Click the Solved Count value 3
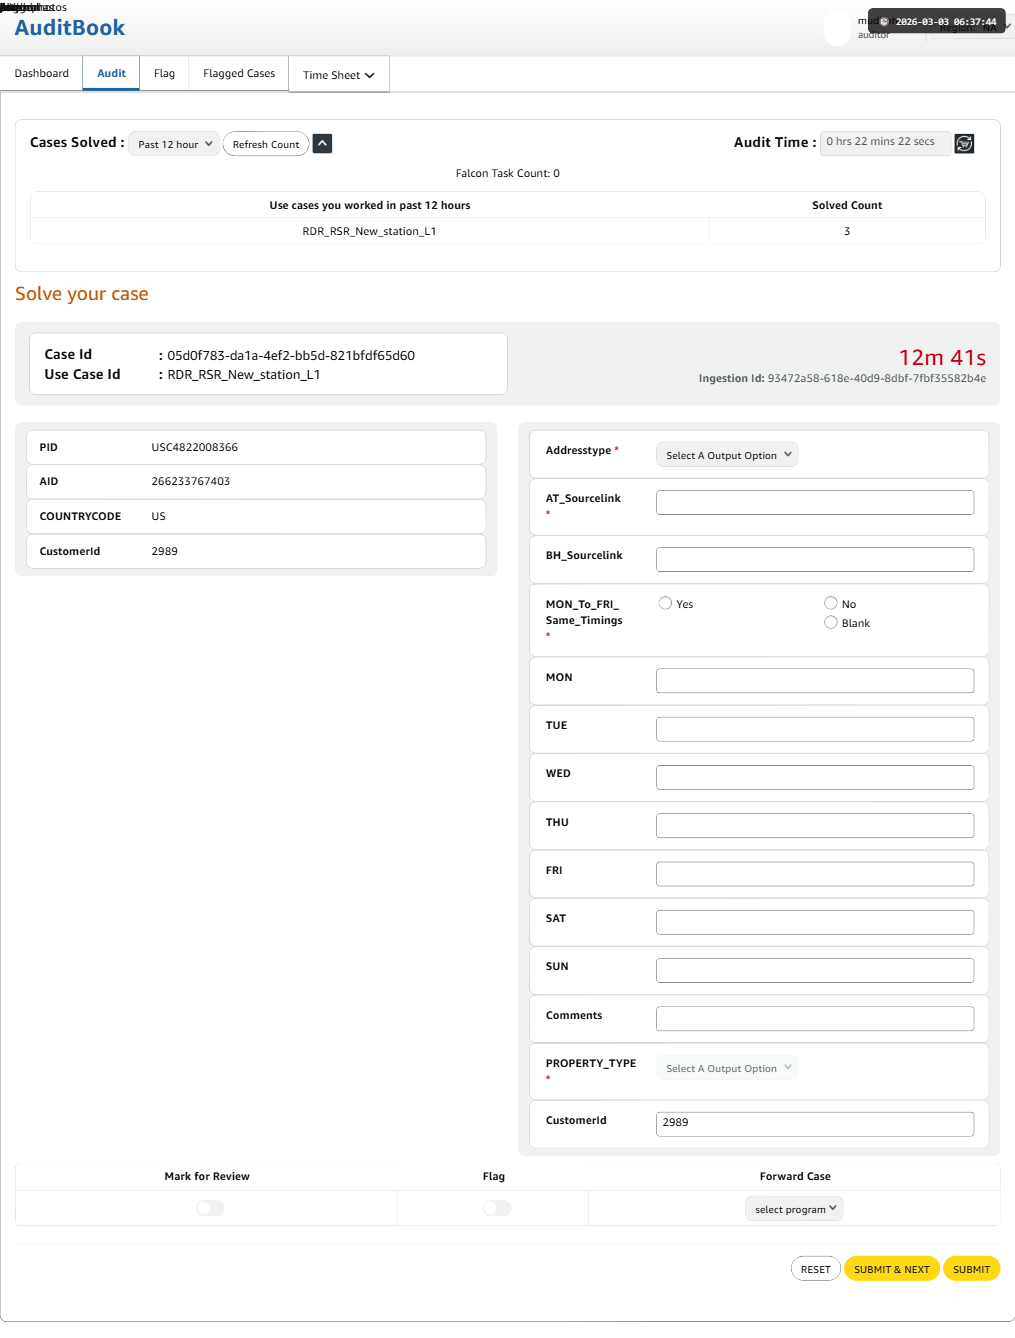1015x1338 pixels. click(x=847, y=231)
